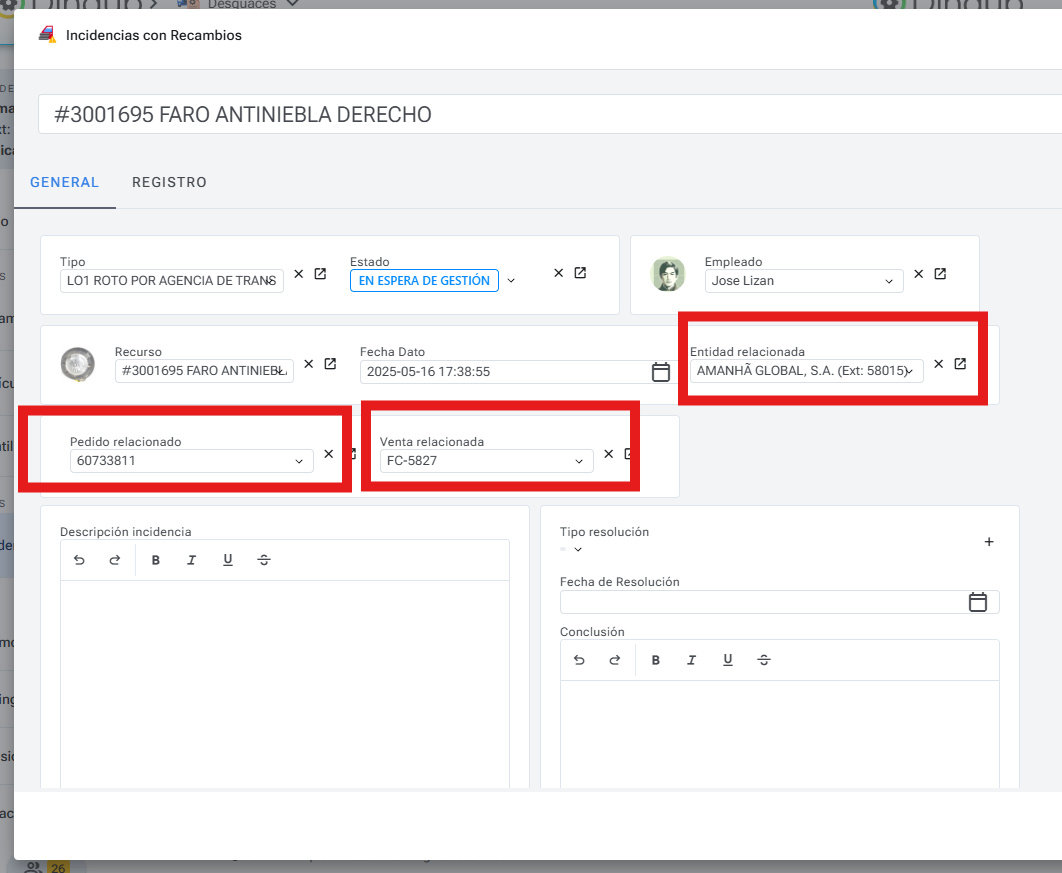Open Empleado record via external link icon
Viewport: 1062px width, 873px height.
(x=940, y=274)
